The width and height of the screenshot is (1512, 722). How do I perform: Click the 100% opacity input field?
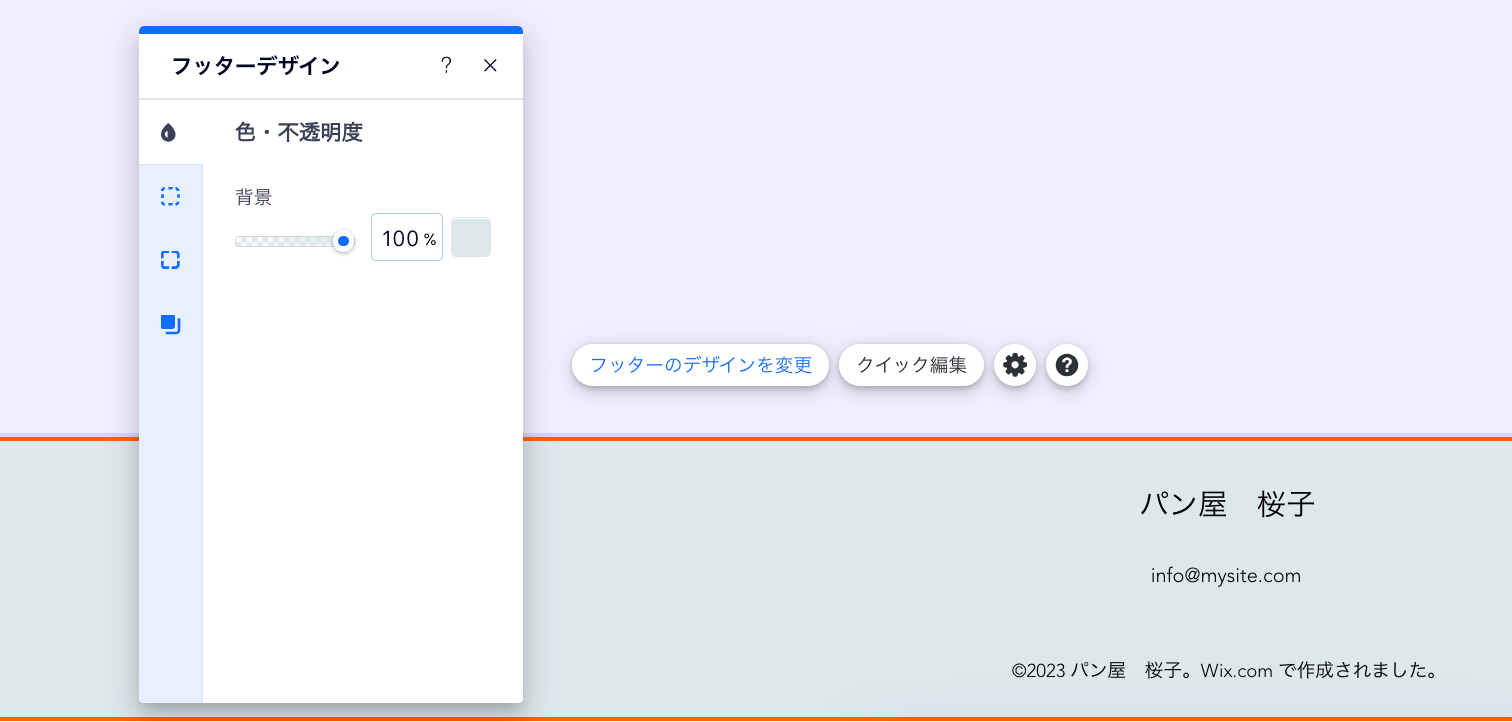click(407, 238)
